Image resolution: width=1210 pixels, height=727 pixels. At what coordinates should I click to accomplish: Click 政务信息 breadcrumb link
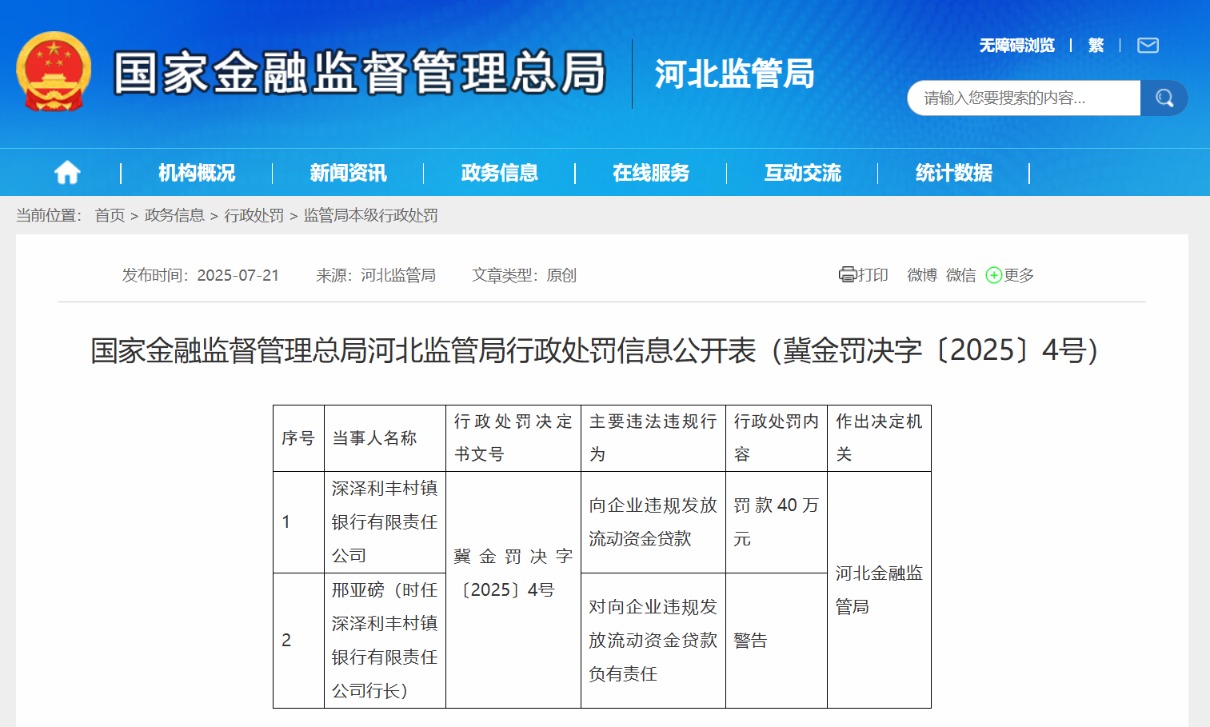point(174,215)
